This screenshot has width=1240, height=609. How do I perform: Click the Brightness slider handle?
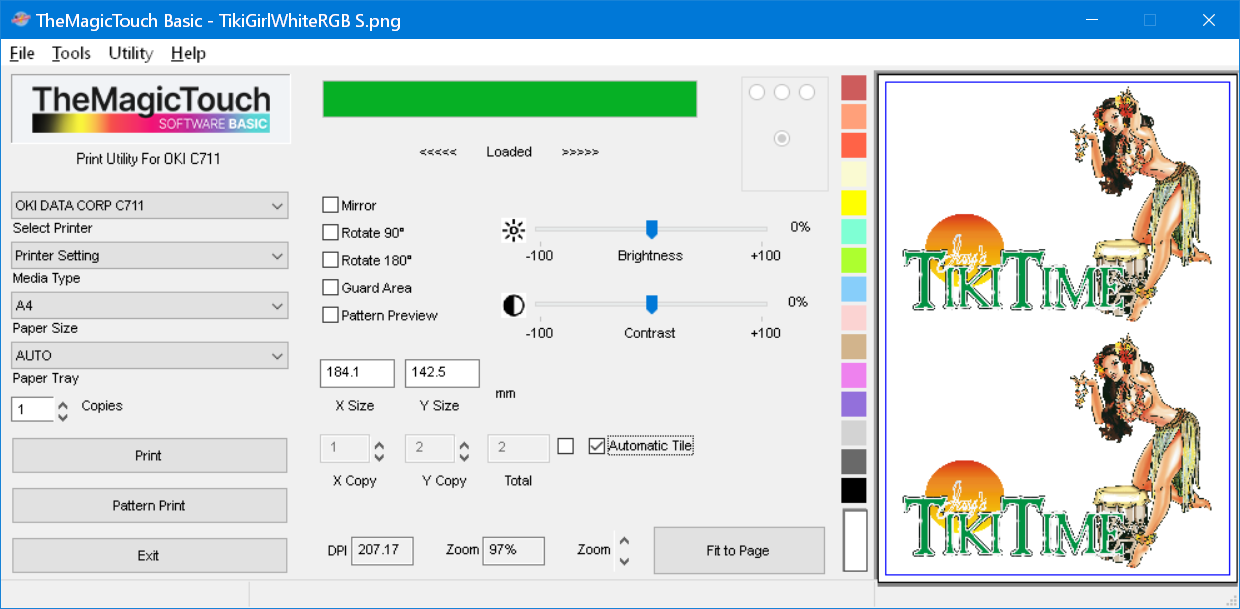pyautogui.click(x=651, y=230)
